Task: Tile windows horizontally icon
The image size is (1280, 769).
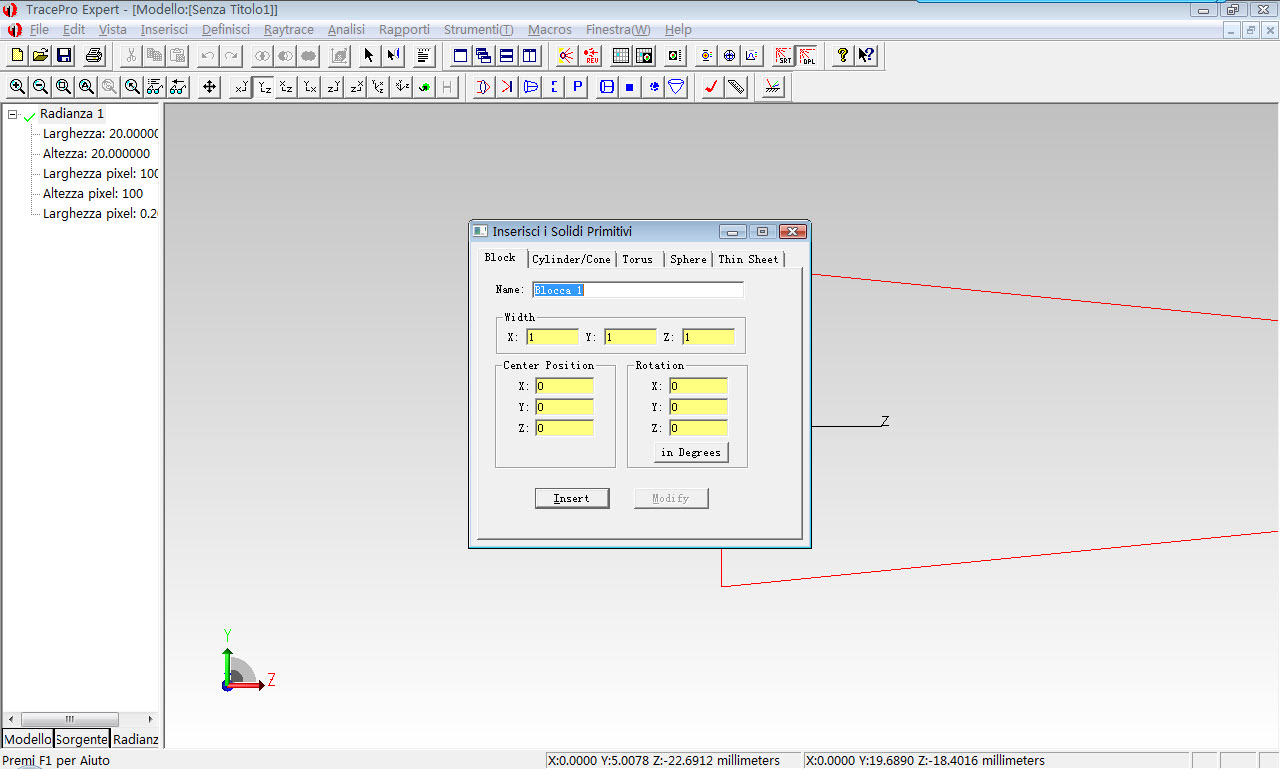Action: [x=507, y=55]
